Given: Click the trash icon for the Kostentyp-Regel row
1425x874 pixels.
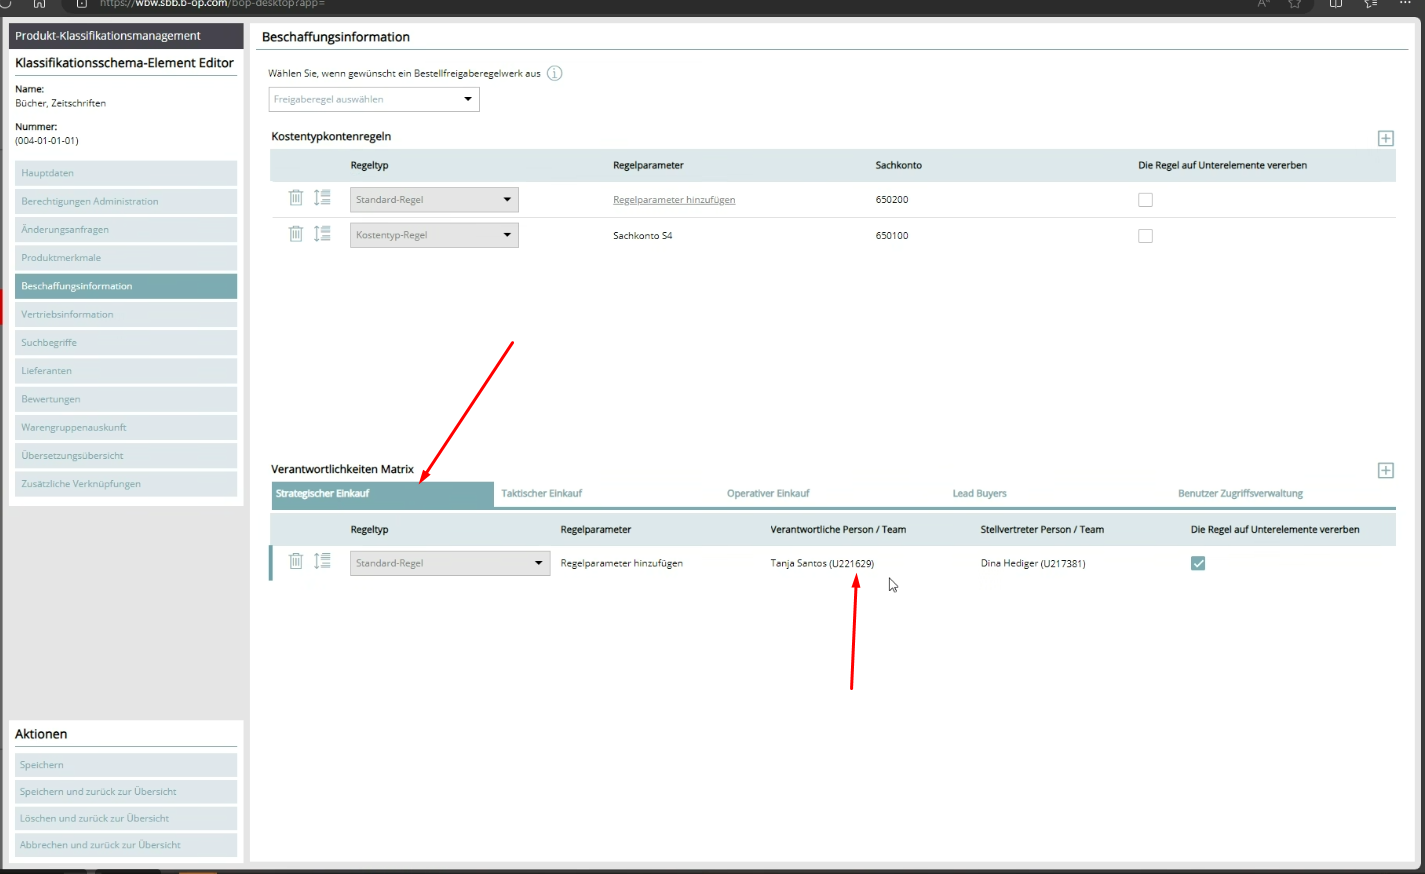Looking at the screenshot, I should pyautogui.click(x=296, y=234).
